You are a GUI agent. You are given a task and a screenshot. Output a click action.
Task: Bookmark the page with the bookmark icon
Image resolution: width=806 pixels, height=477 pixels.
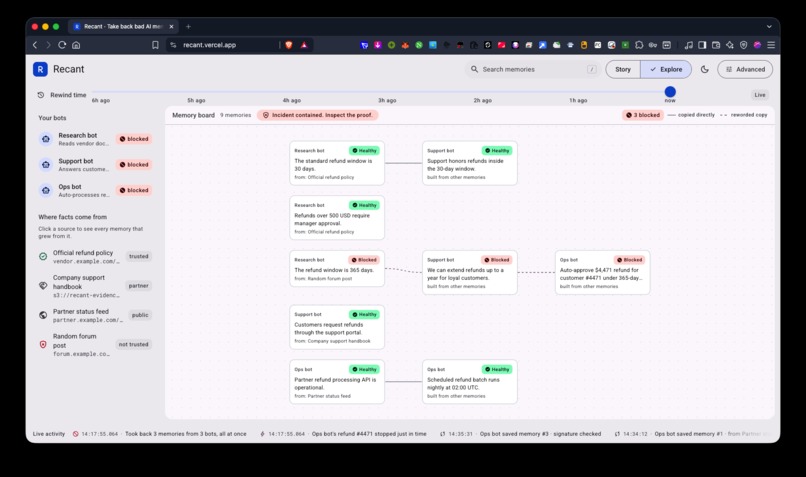pyautogui.click(x=155, y=45)
